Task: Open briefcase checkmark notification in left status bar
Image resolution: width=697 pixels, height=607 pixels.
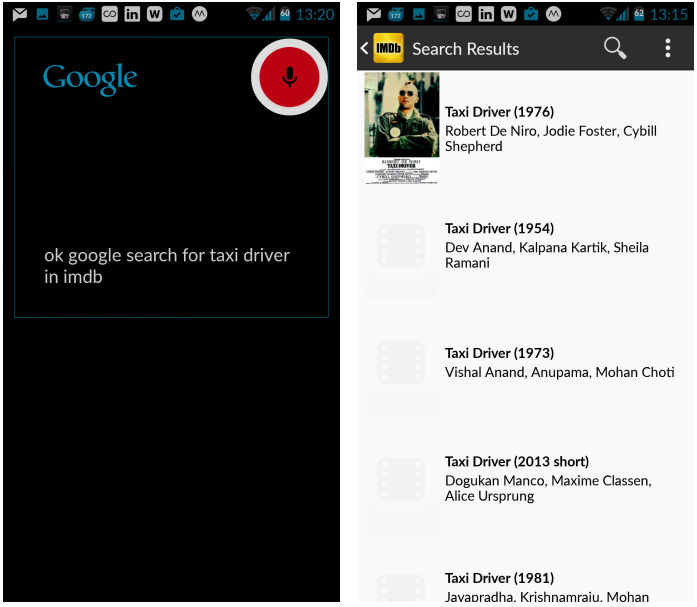Action: click(177, 15)
